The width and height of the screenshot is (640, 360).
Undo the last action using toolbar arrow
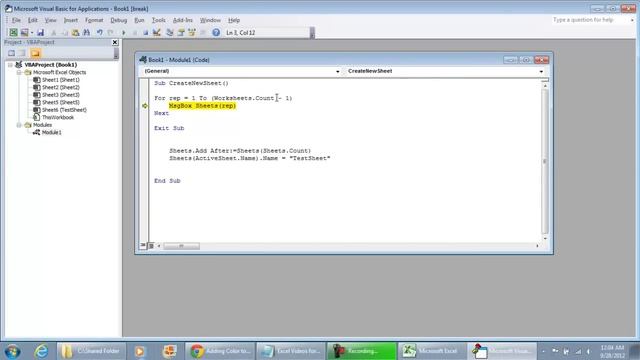100,33
